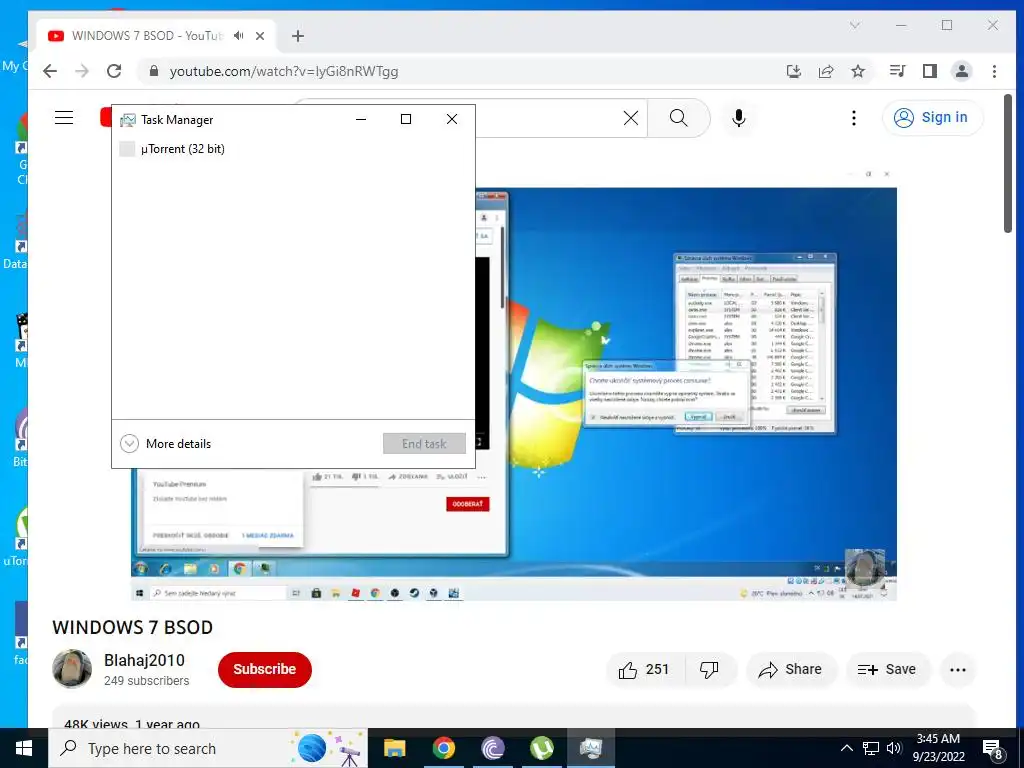Click the page vertical scrollbar
This screenshot has width=1024, height=768.
pos(1008,163)
